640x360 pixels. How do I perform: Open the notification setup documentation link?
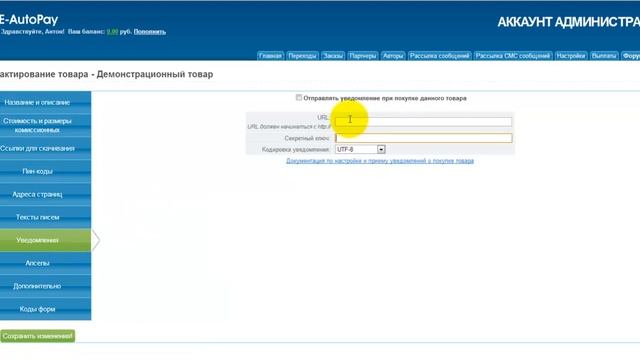(x=380, y=161)
